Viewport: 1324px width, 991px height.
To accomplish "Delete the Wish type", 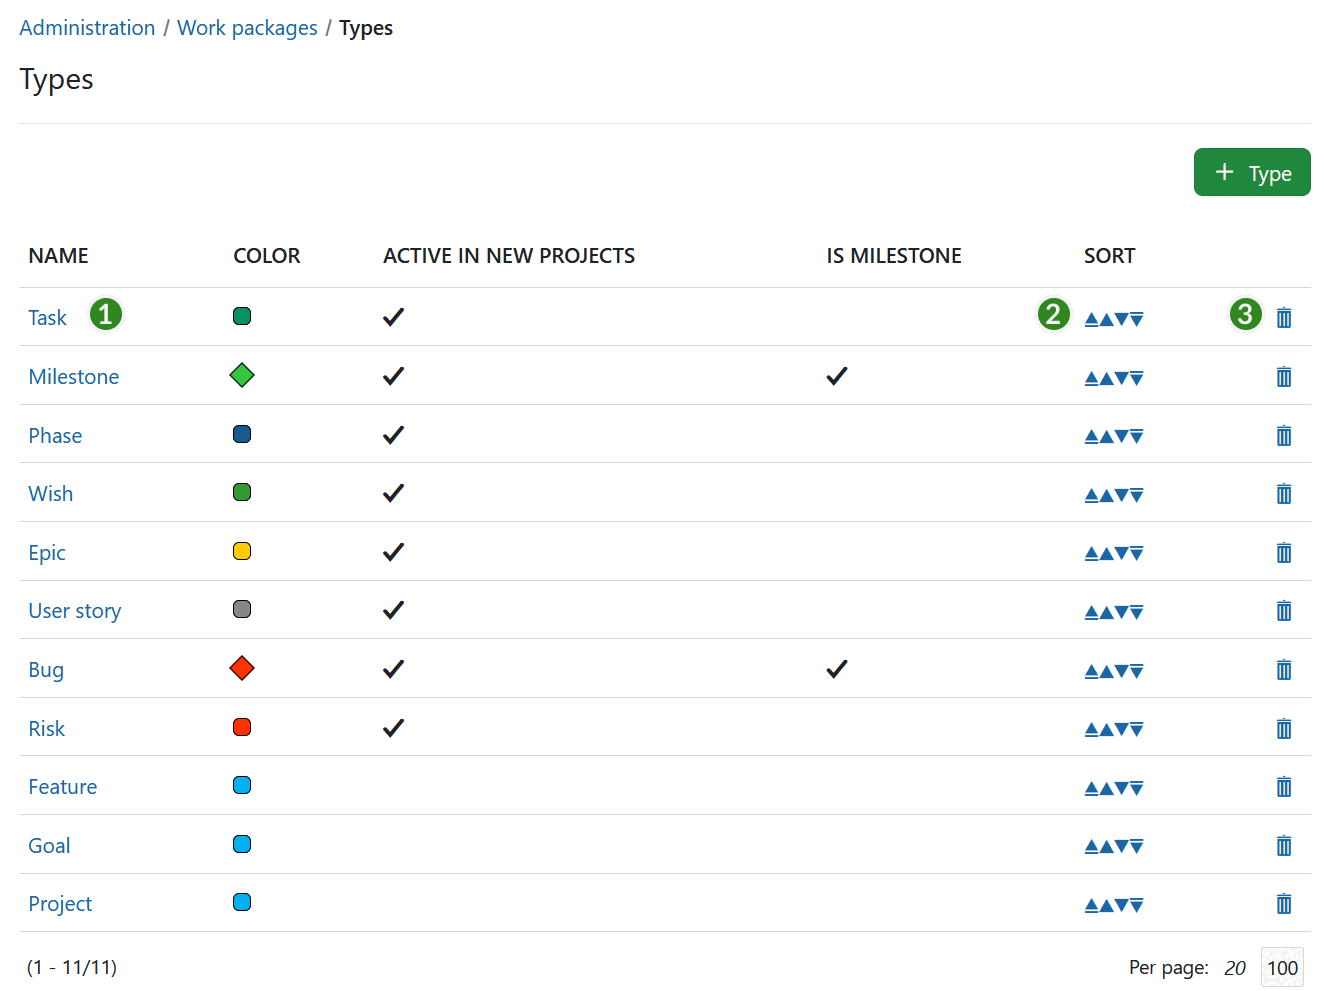I will (1283, 493).
